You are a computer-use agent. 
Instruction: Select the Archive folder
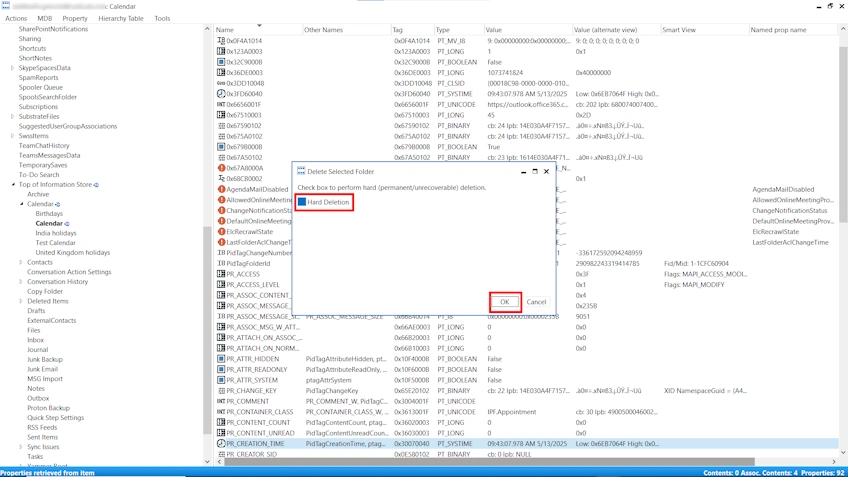[x=38, y=194]
